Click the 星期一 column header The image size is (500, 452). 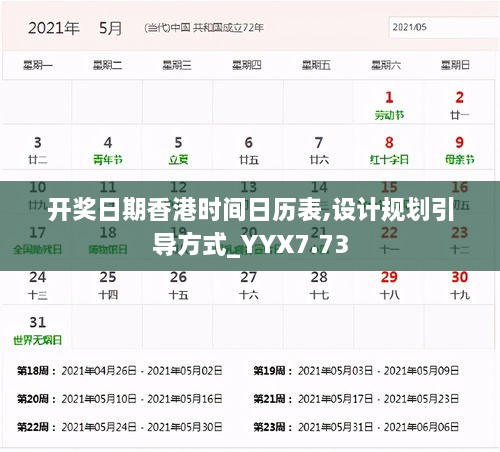(37, 65)
